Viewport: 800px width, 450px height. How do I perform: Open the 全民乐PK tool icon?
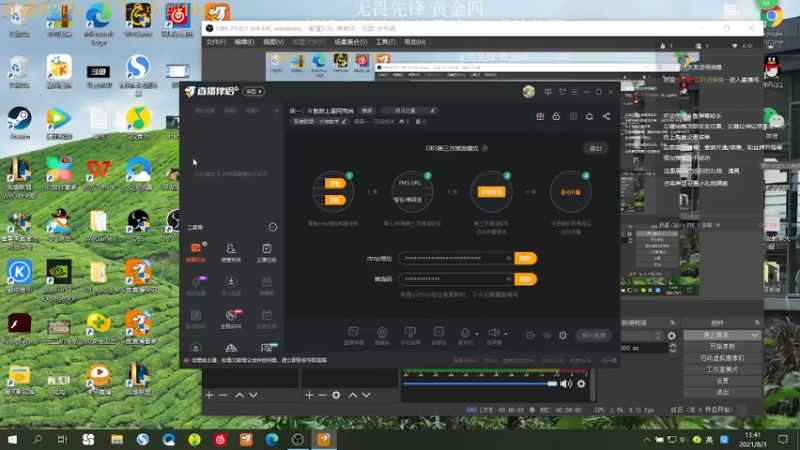coord(231,319)
